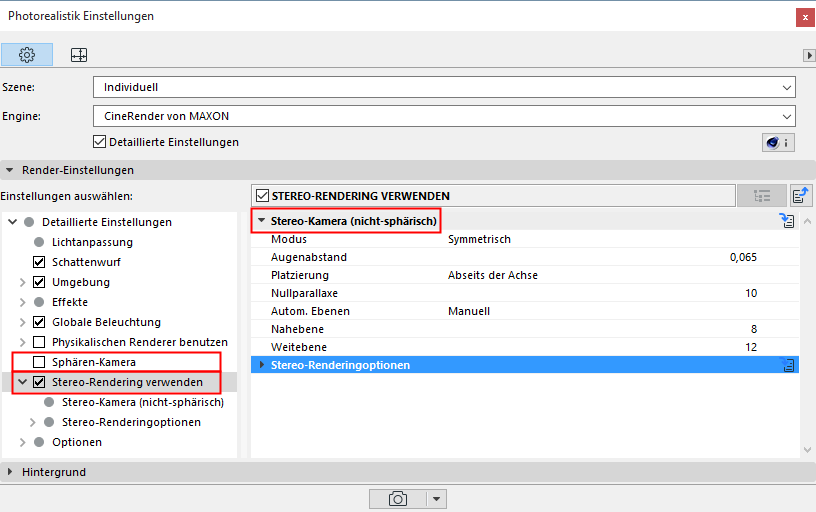This screenshot has height=512, width=816.
Task: Click the Weitebene value 12
Action: pyautogui.click(x=751, y=347)
